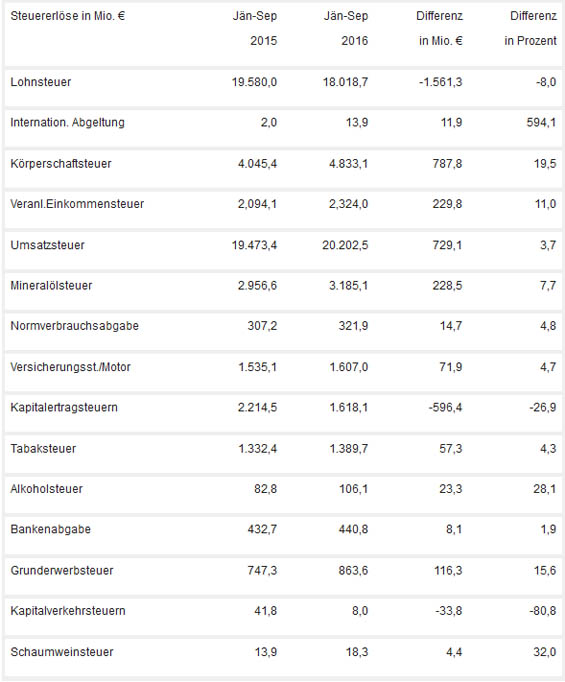The height and width of the screenshot is (682, 565).
Task: Select the Versicherungsst./Motor 2015 value 1.535,1
Action: [x=257, y=367]
